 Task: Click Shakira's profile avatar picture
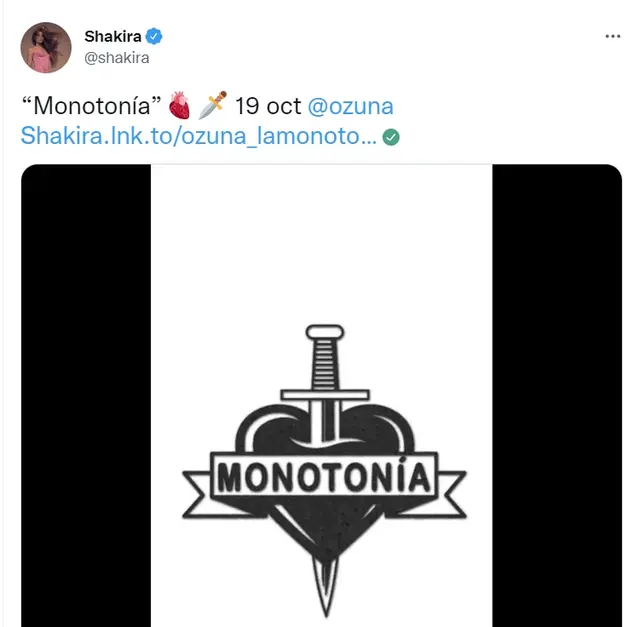click(46, 47)
